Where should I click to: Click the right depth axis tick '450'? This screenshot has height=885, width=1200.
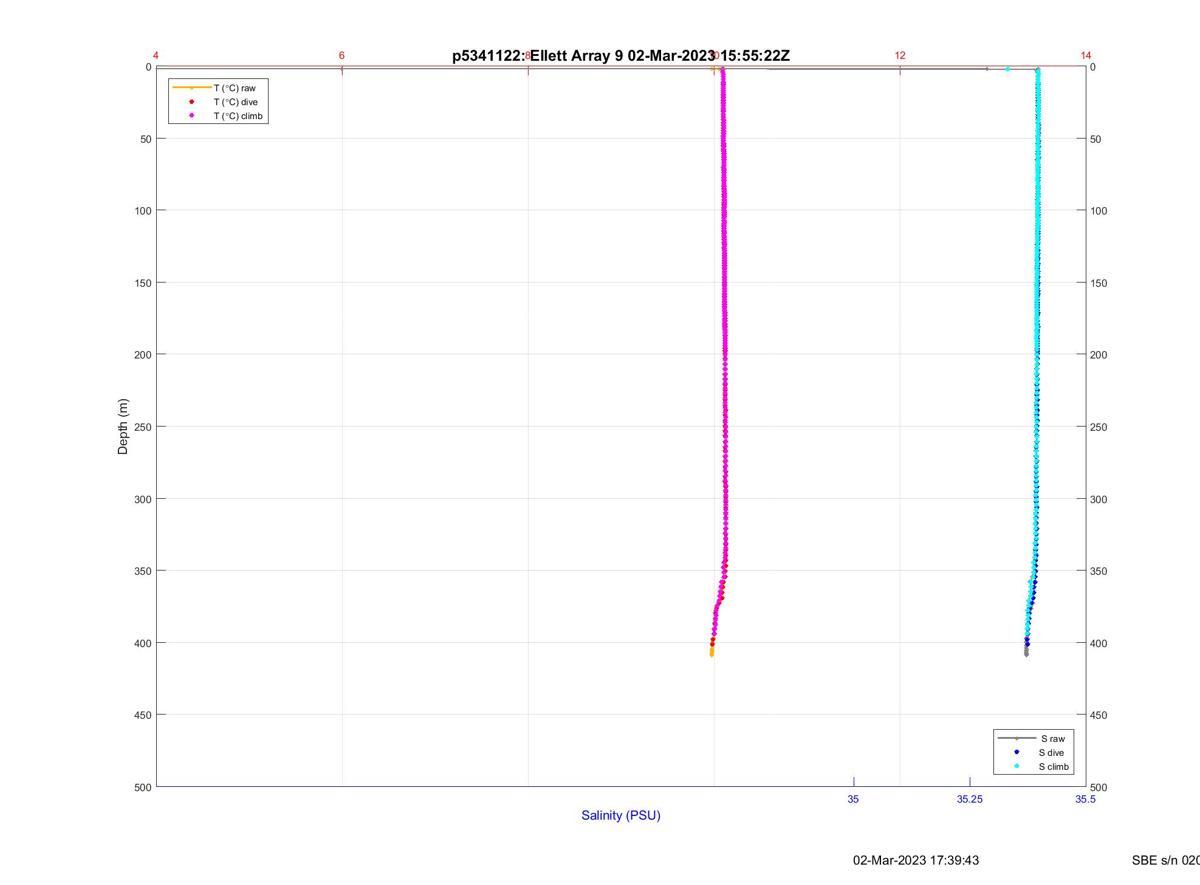click(1100, 715)
